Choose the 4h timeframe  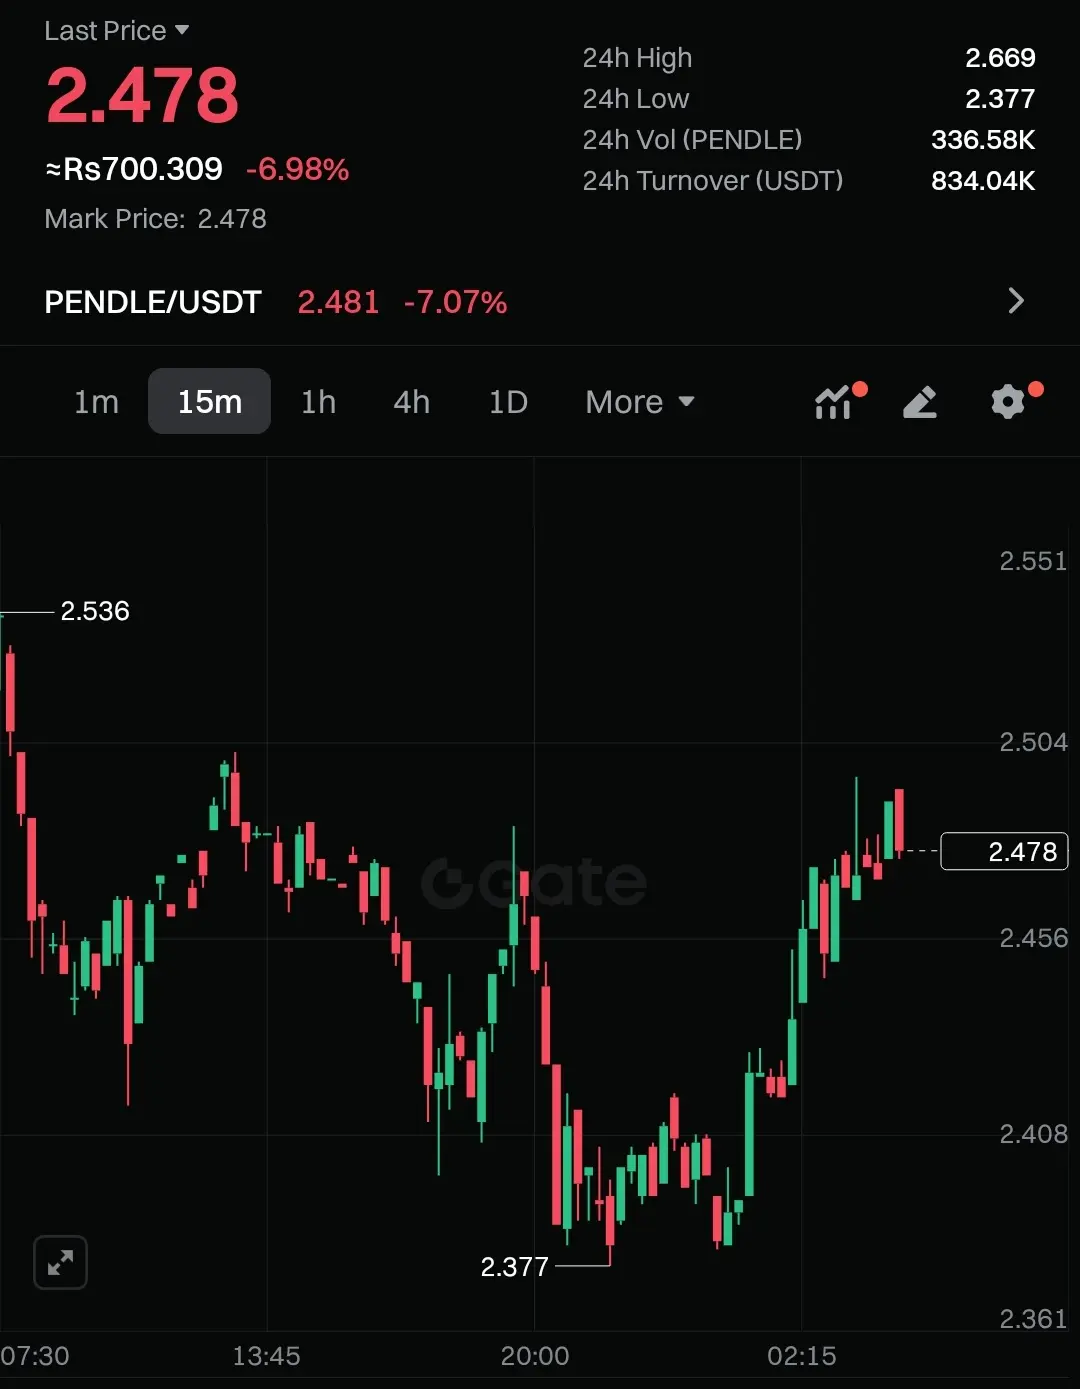(411, 402)
